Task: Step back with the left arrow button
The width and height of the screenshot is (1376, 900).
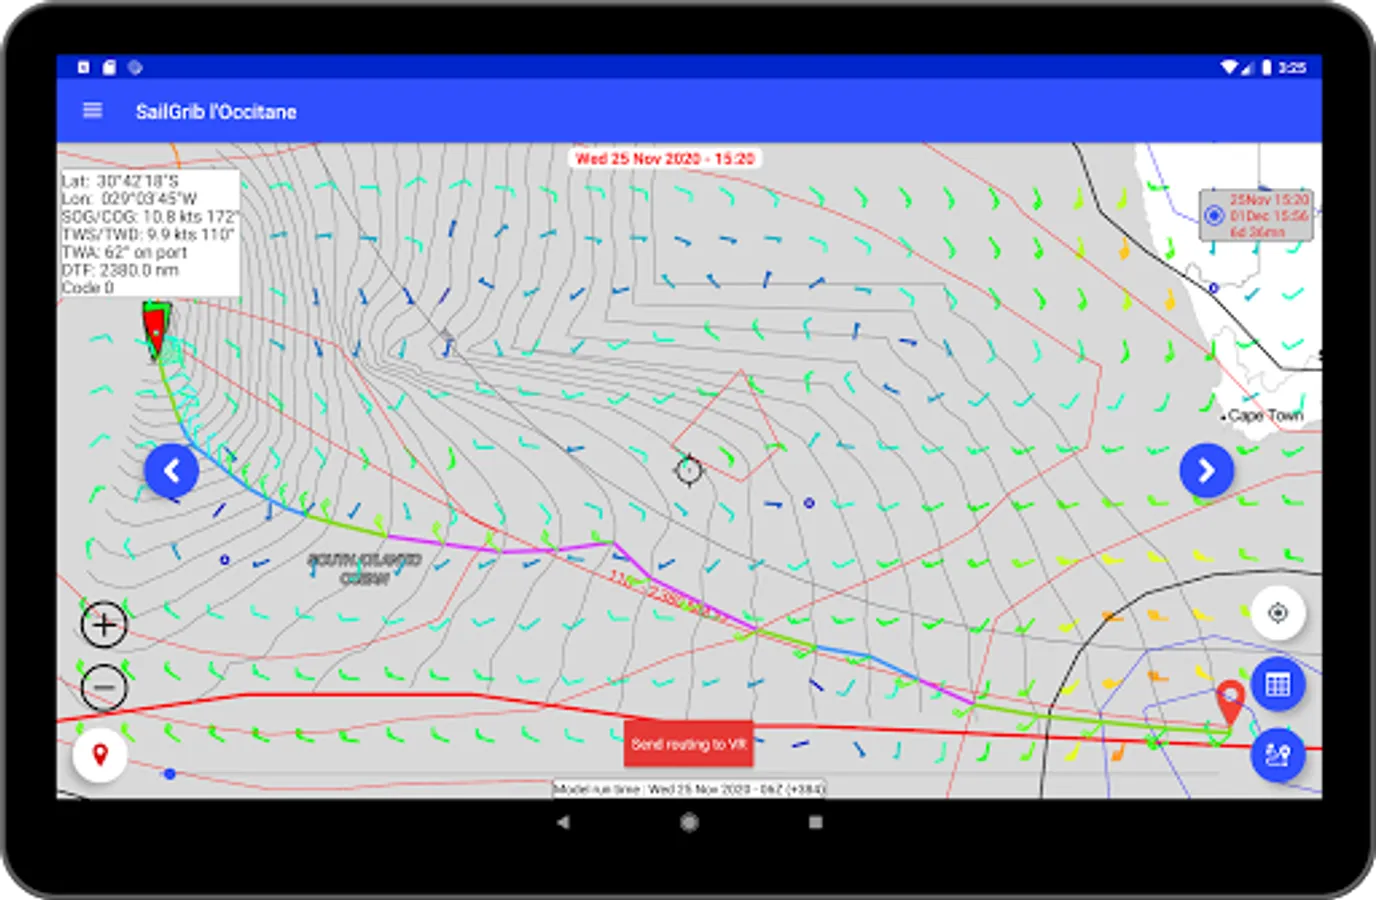Action: (172, 471)
